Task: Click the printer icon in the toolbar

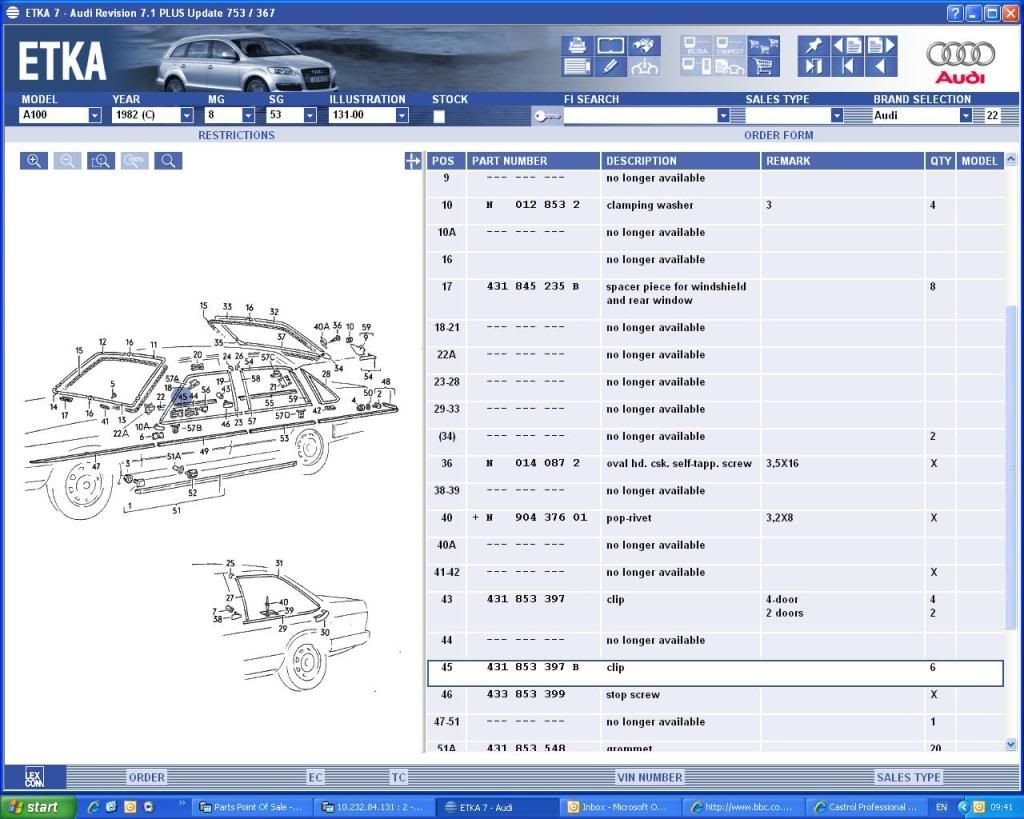Action: pyautogui.click(x=577, y=46)
